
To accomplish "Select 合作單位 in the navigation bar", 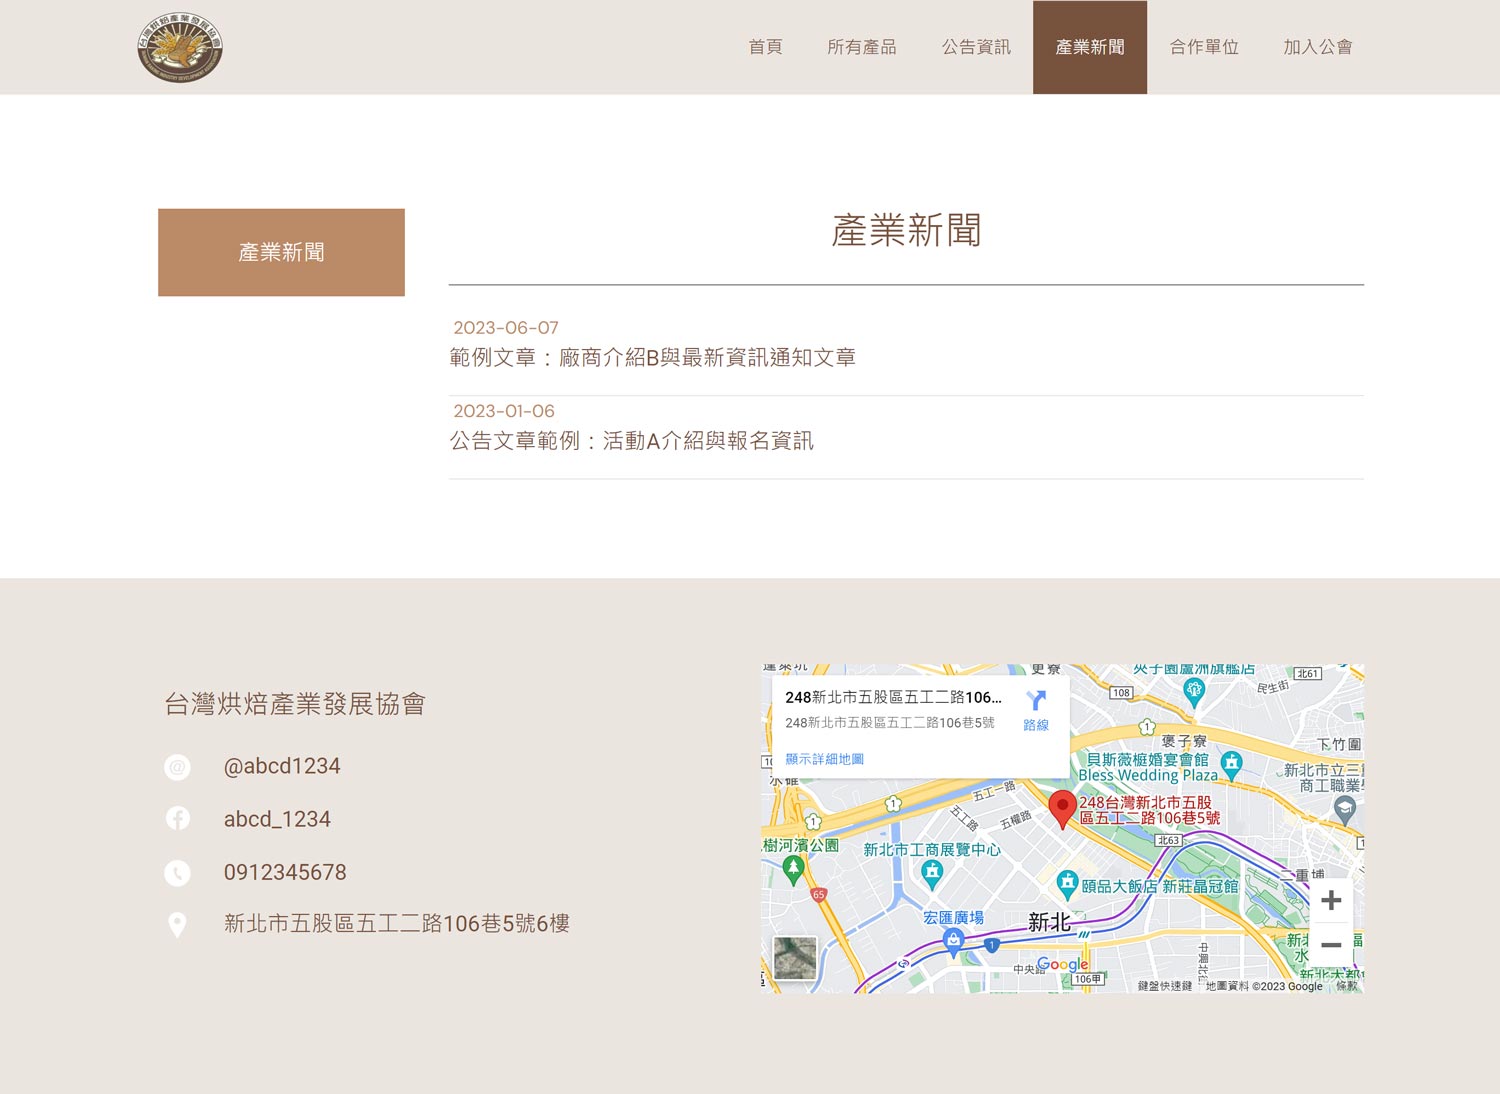I will [x=1204, y=47].
